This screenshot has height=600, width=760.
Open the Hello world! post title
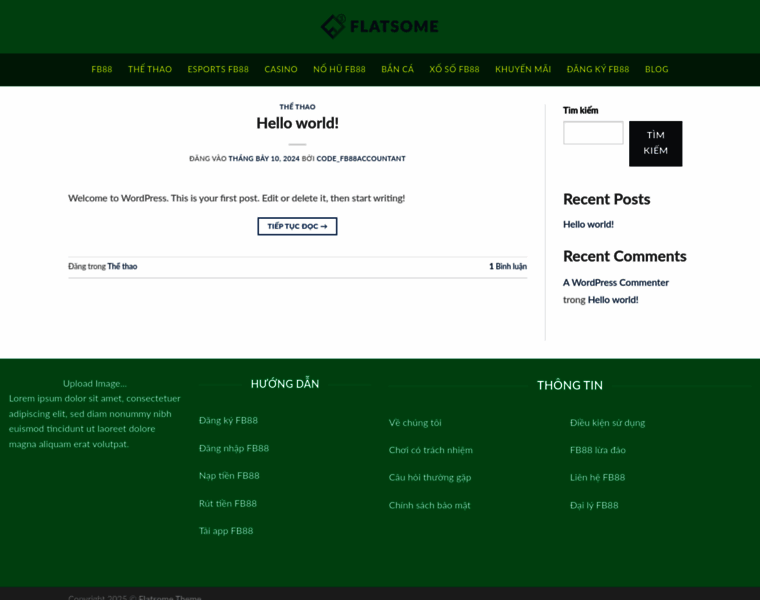coord(297,123)
